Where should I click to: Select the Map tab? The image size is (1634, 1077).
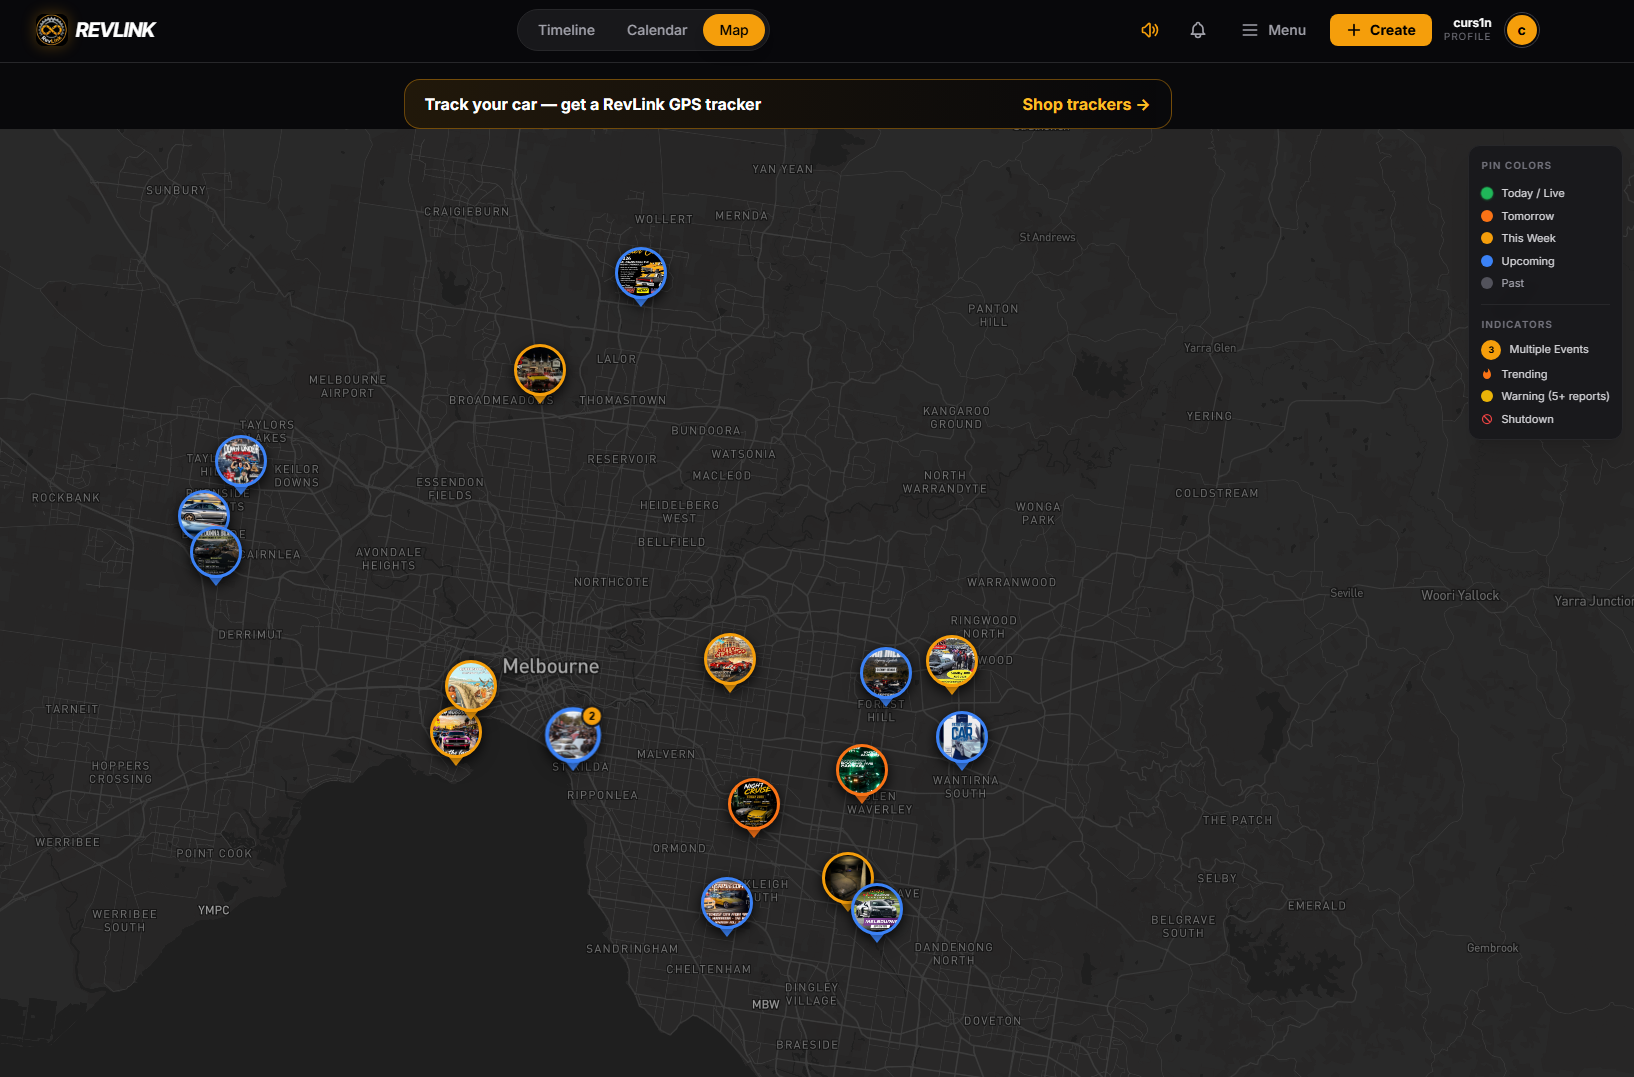pyautogui.click(x=734, y=30)
